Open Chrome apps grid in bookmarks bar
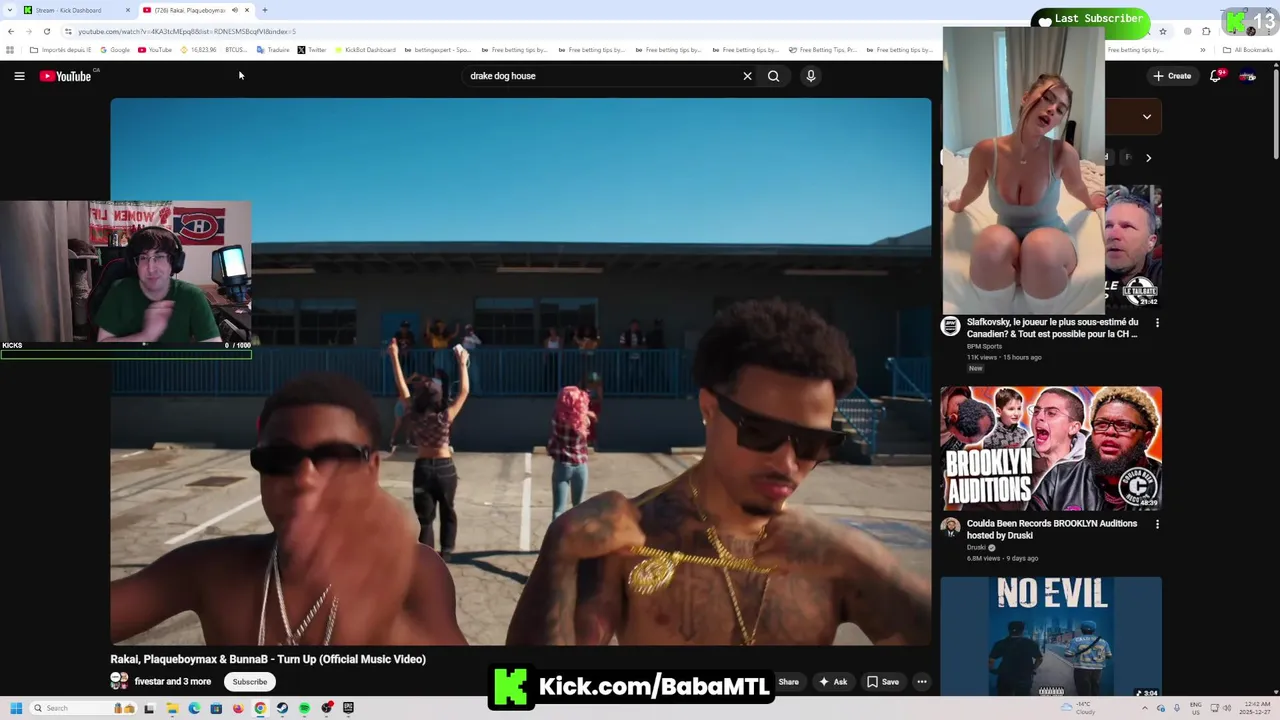Screen dimensions: 1280x720 10,50
